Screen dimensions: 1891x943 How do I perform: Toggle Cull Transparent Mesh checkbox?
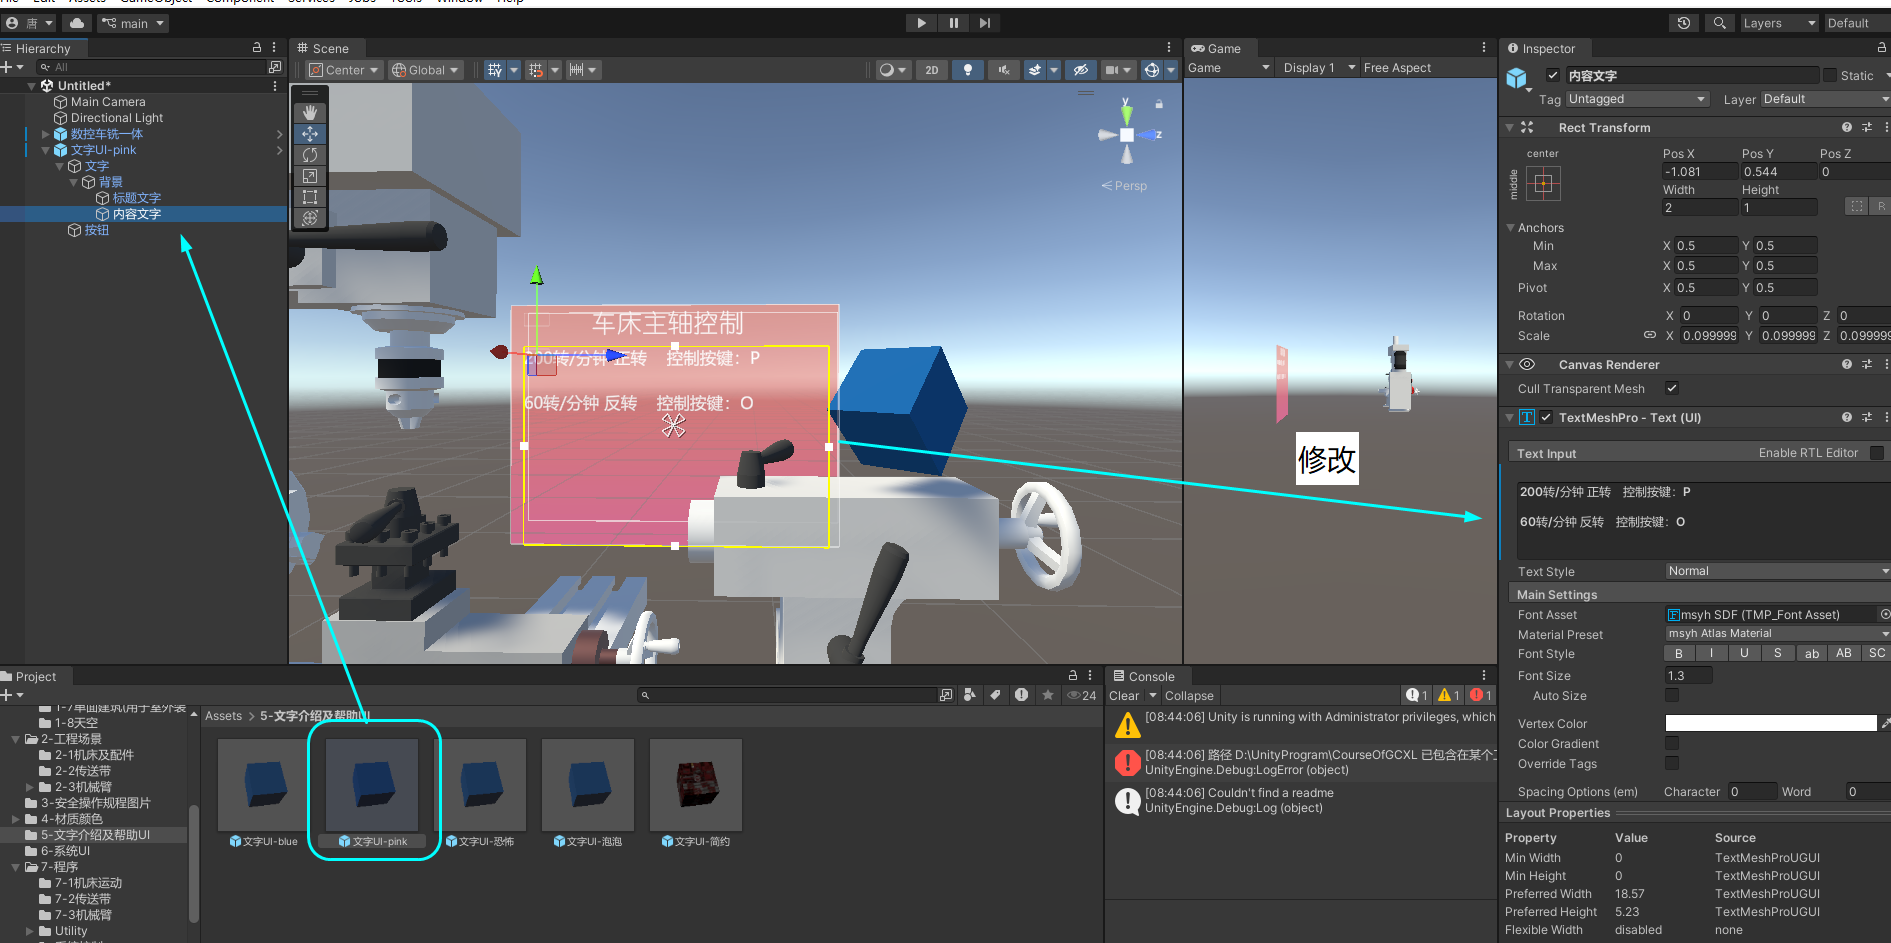[x=1671, y=388]
